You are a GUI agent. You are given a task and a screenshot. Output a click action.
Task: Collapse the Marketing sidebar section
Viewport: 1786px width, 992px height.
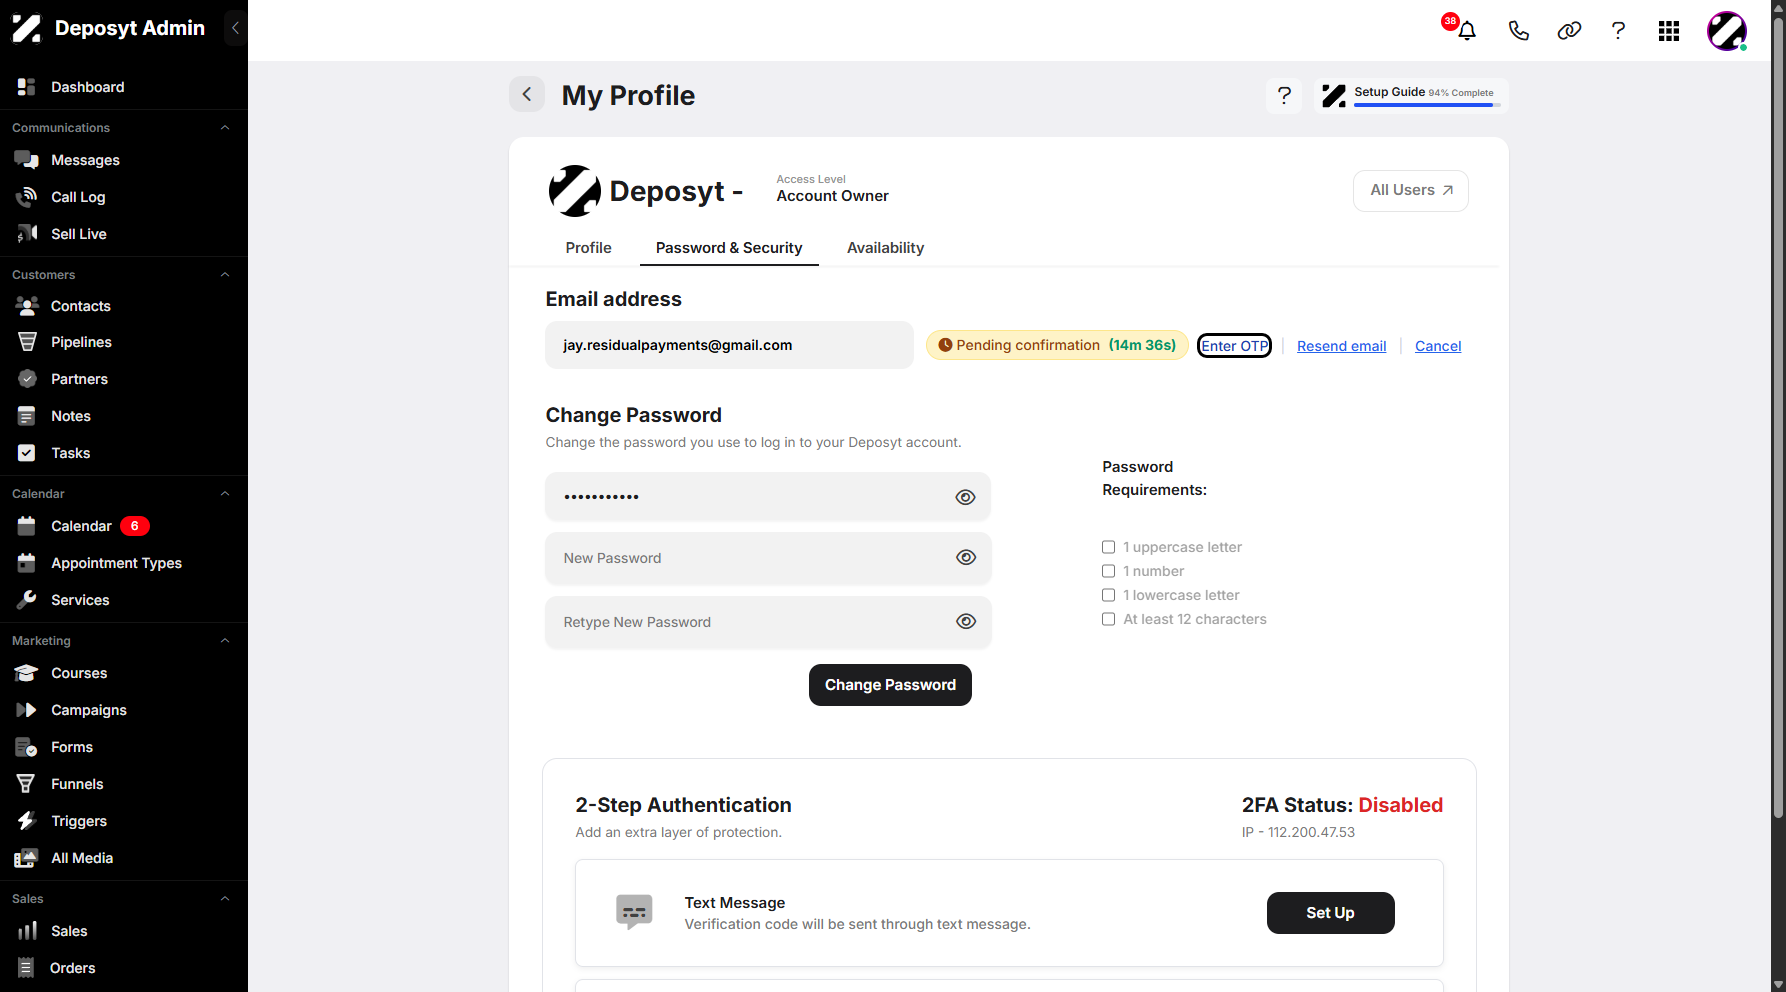pos(225,641)
